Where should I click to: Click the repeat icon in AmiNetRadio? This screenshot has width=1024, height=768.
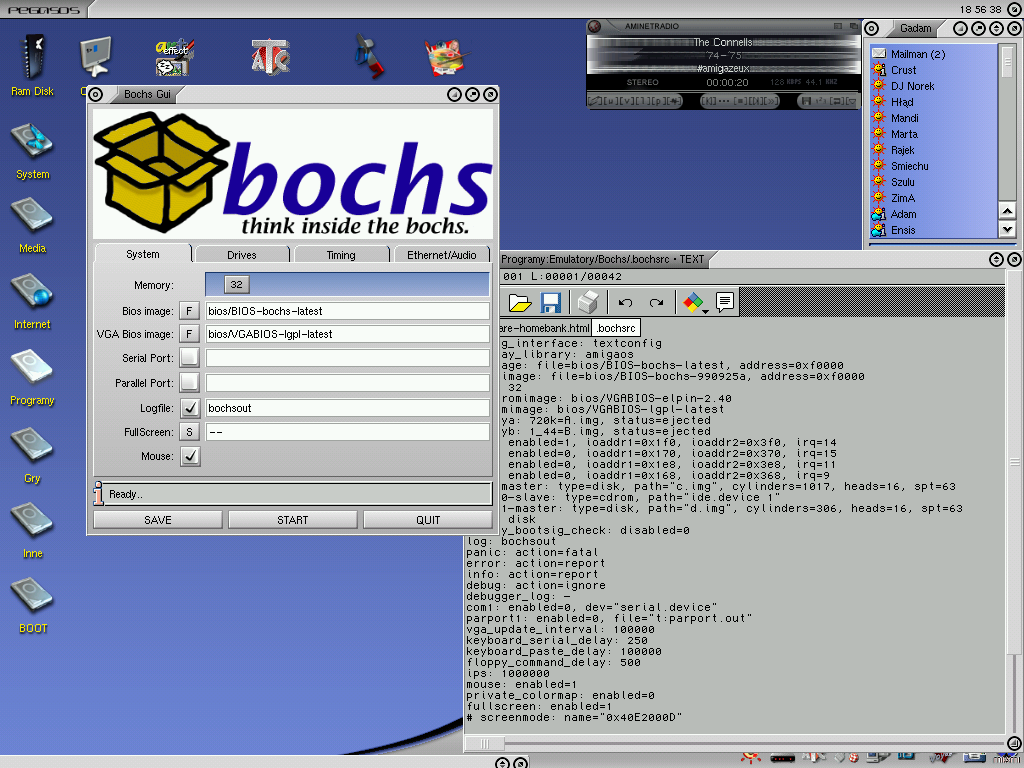836,101
